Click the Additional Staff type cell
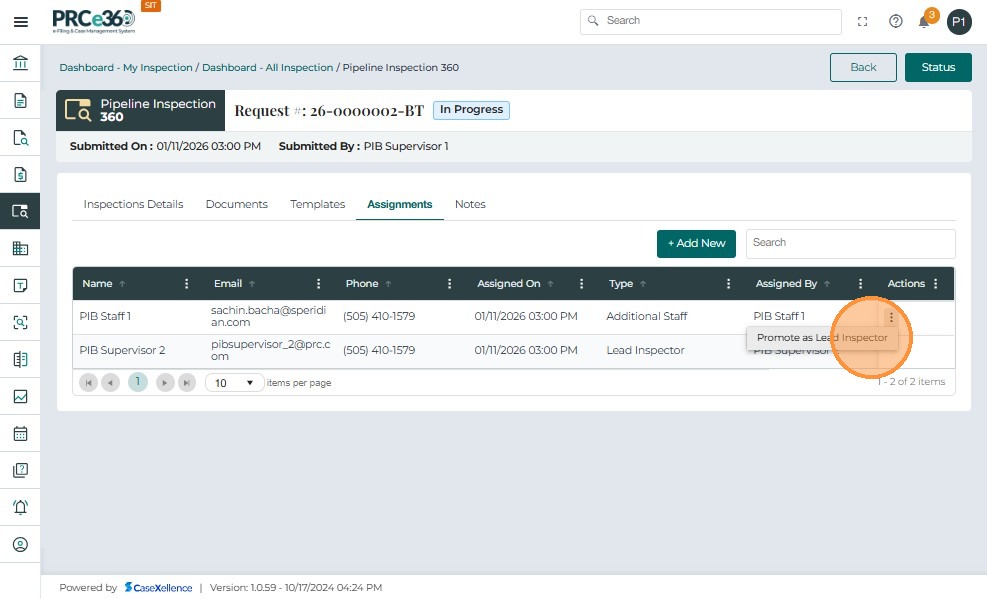Viewport: 987px width, 599px height. 646,316
